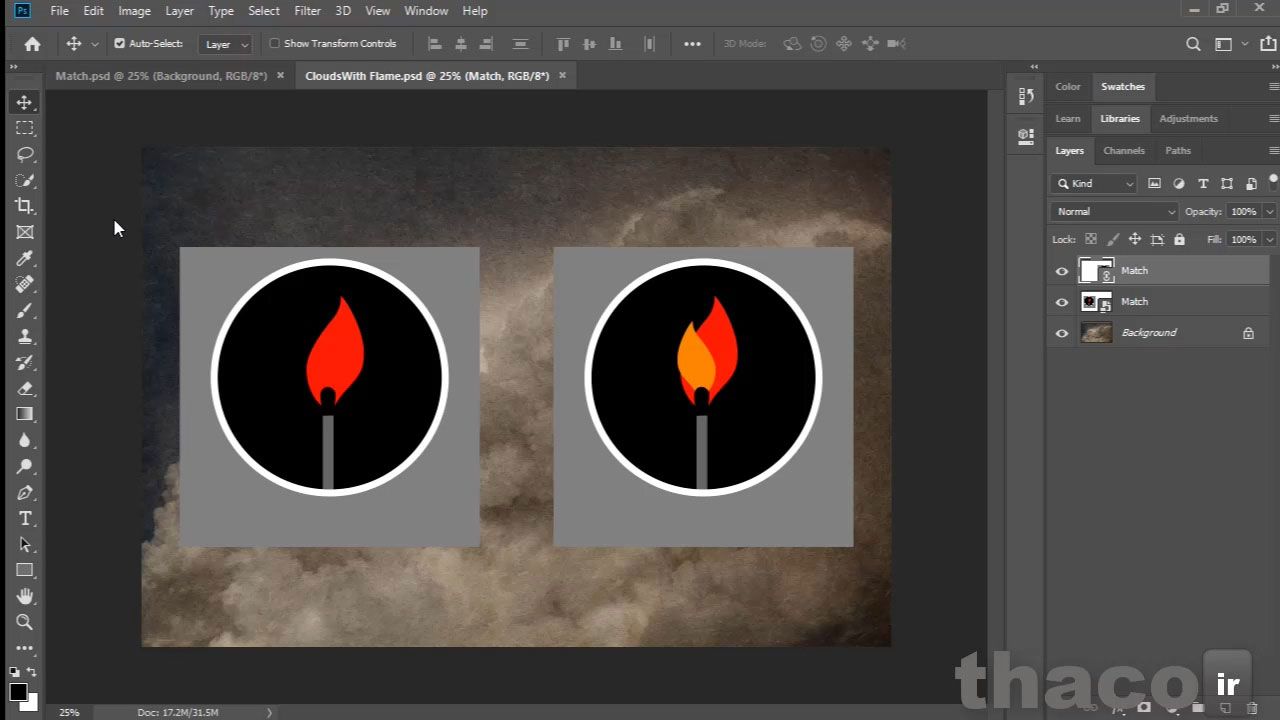1280x720 pixels.
Task: Select the Pen tool
Action: [x=25, y=492]
